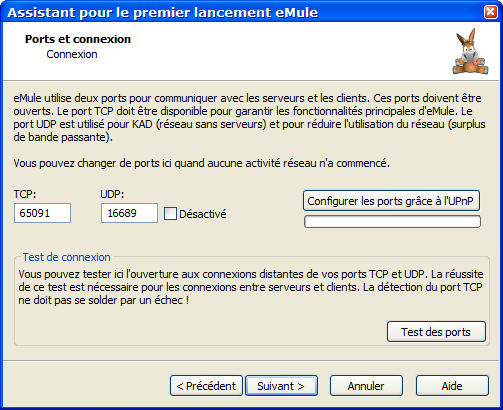Click the UDP: label above port field
This screenshot has width=503, height=410.
[x=112, y=194]
